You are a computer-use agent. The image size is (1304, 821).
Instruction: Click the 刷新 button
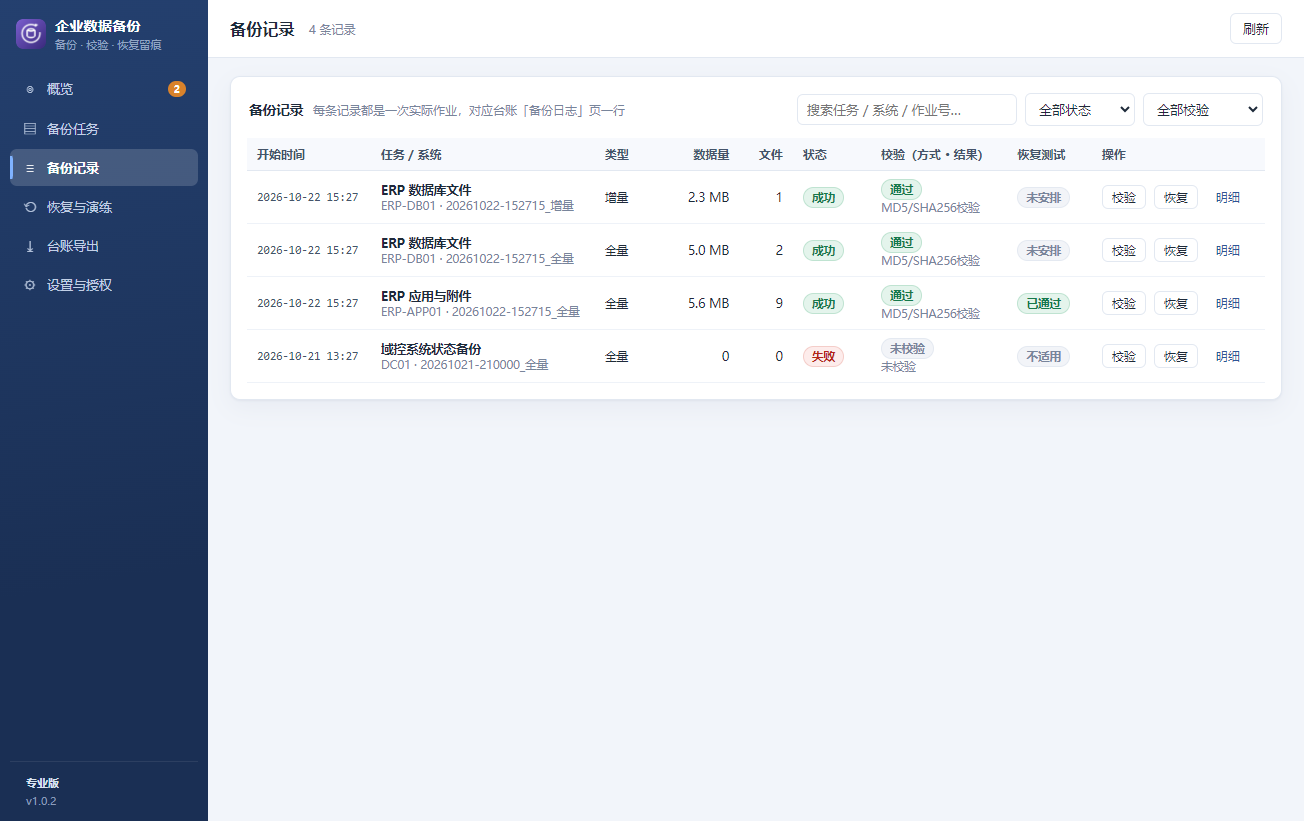click(x=1256, y=29)
